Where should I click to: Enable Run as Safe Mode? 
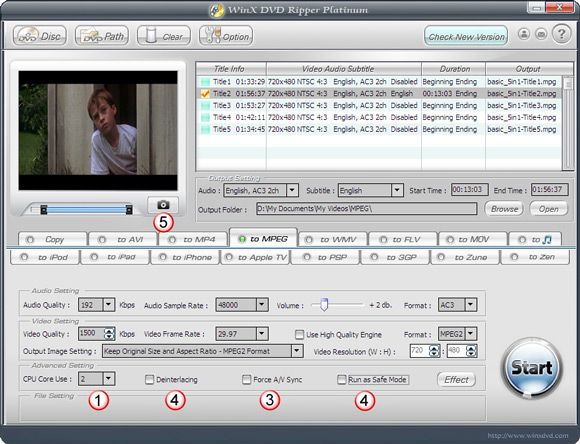[x=342, y=380]
